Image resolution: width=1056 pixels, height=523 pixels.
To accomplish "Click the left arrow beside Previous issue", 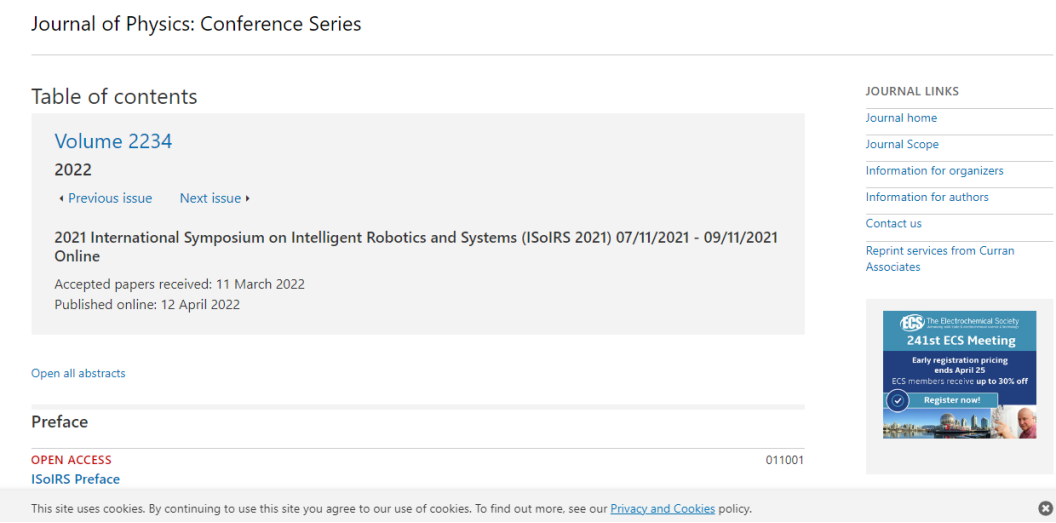I will coord(61,199).
